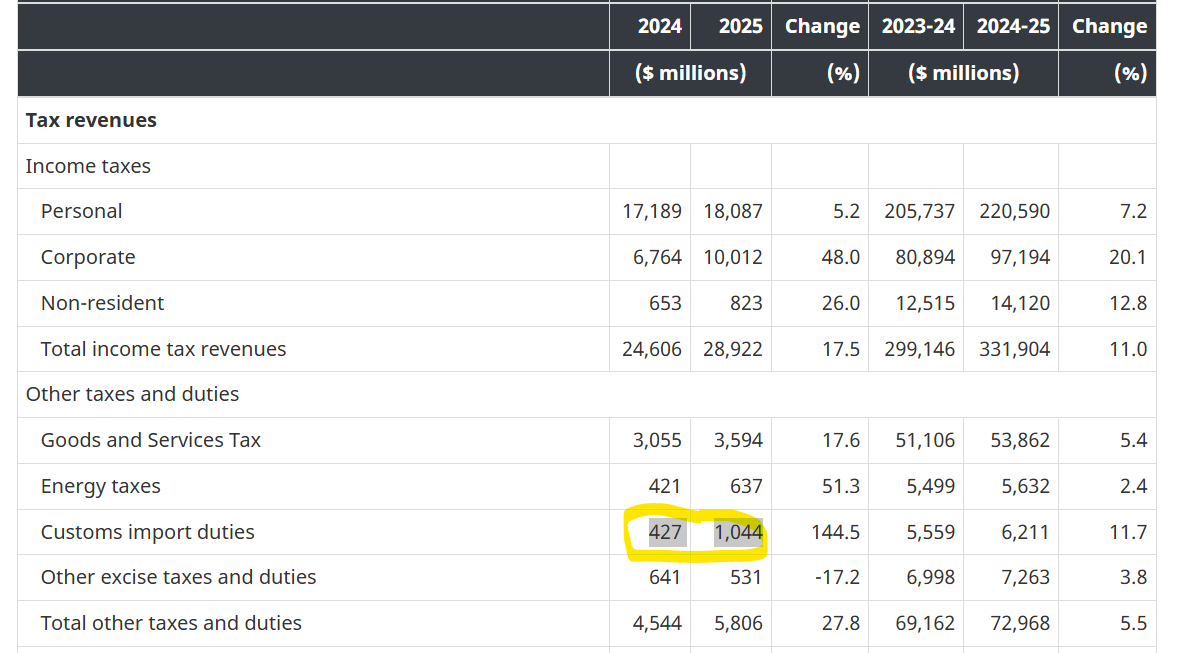
Task: Click the 144.5 percent change value
Action: point(835,532)
